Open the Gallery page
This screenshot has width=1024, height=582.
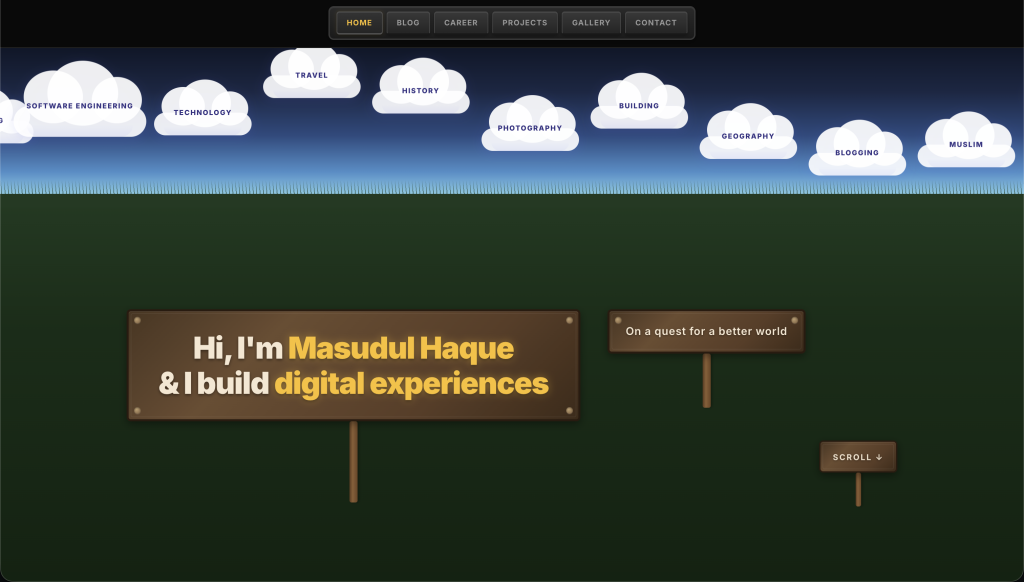(x=591, y=23)
